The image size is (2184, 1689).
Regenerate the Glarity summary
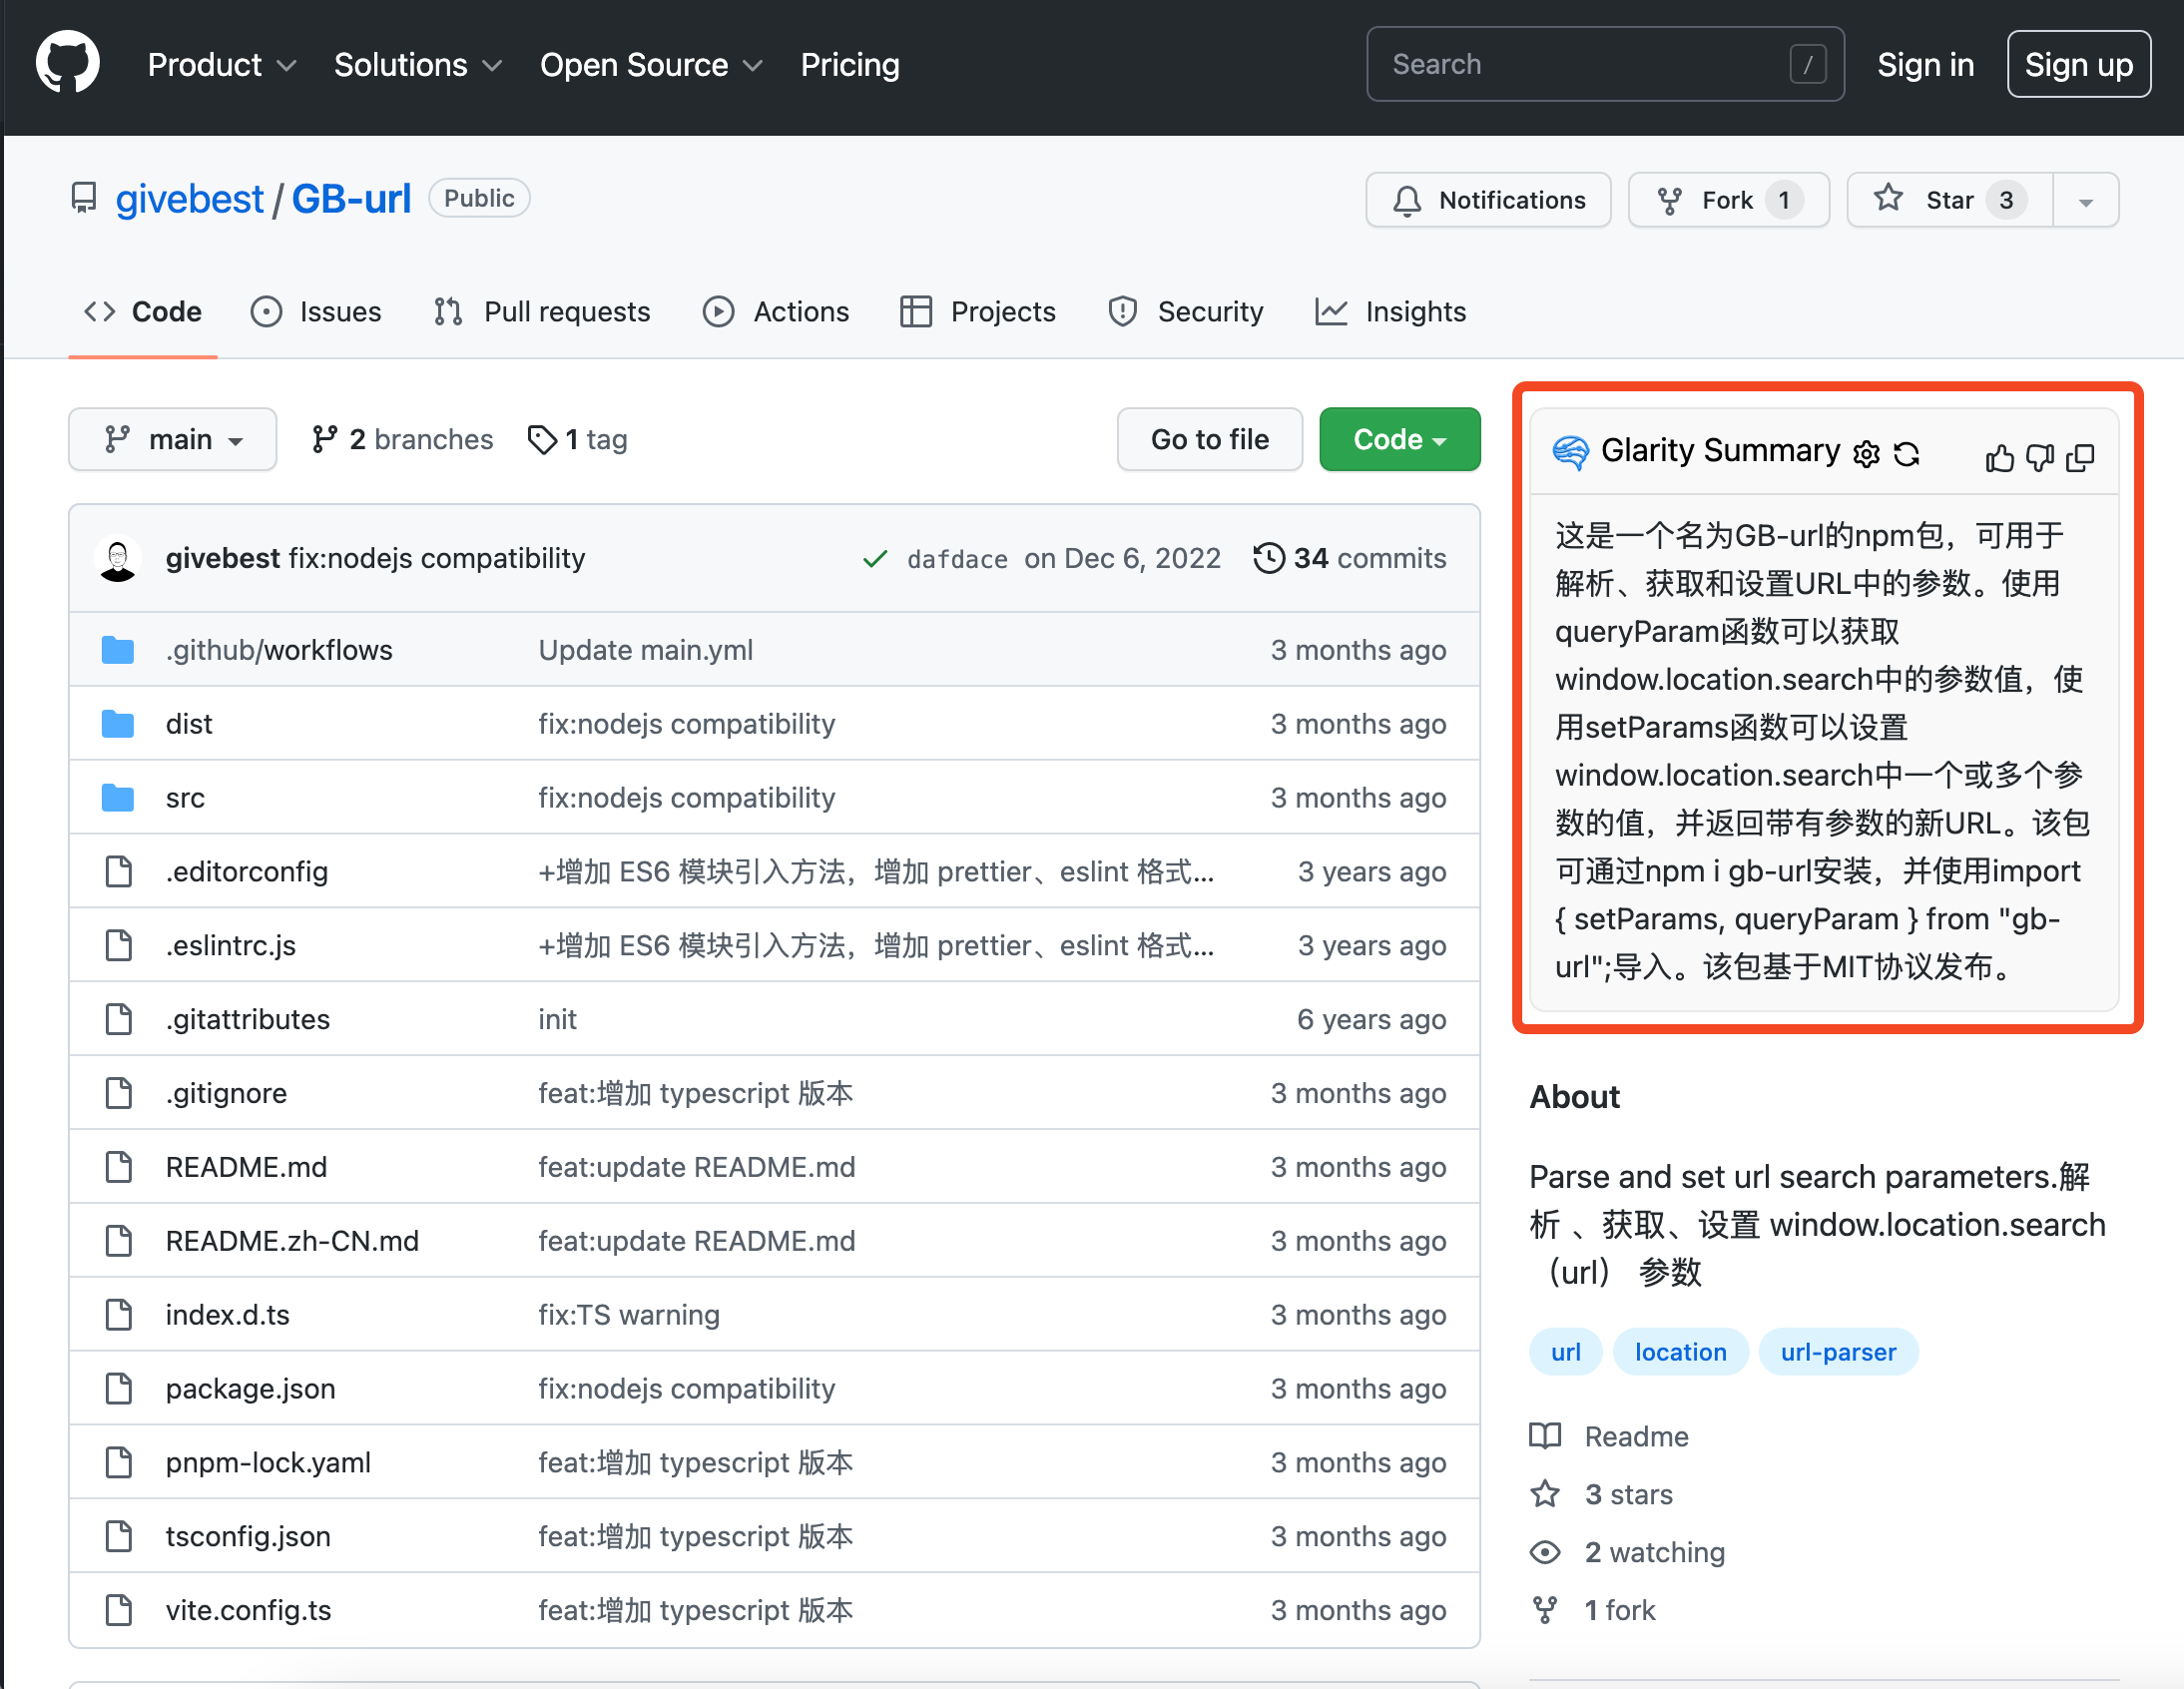pyautogui.click(x=1907, y=455)
